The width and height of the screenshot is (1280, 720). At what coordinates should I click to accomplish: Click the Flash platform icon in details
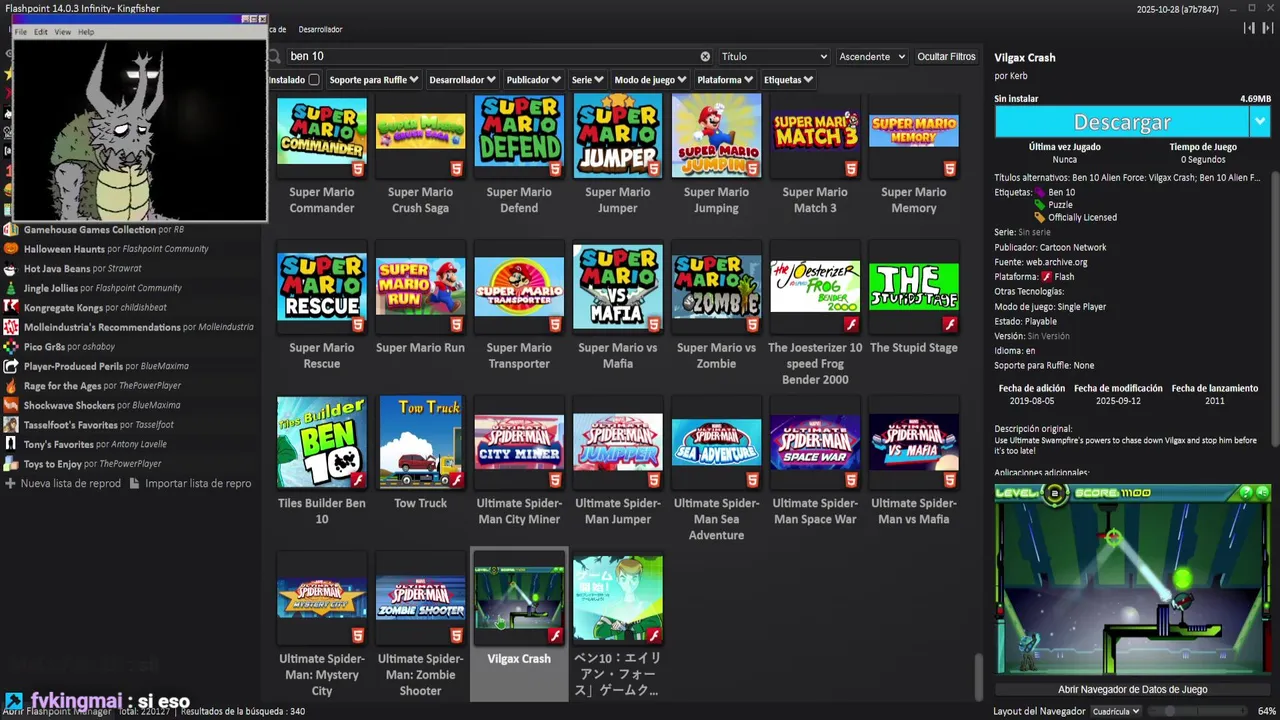pyautogui.click(x=1046, y=277)
